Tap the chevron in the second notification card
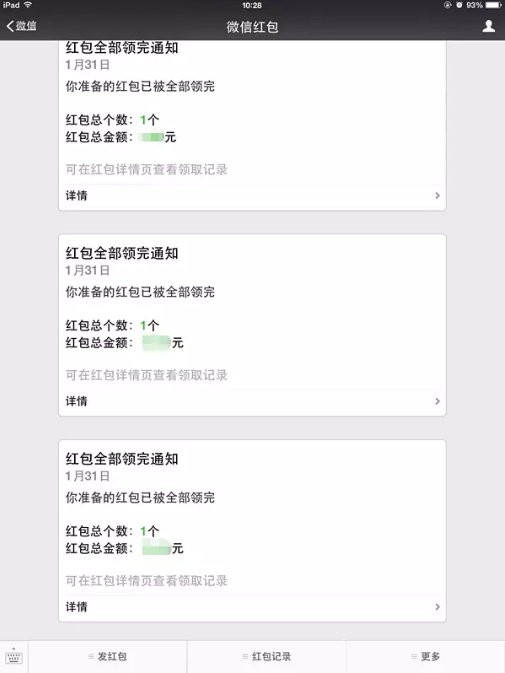The image size is (505, 673). (437, 401)
